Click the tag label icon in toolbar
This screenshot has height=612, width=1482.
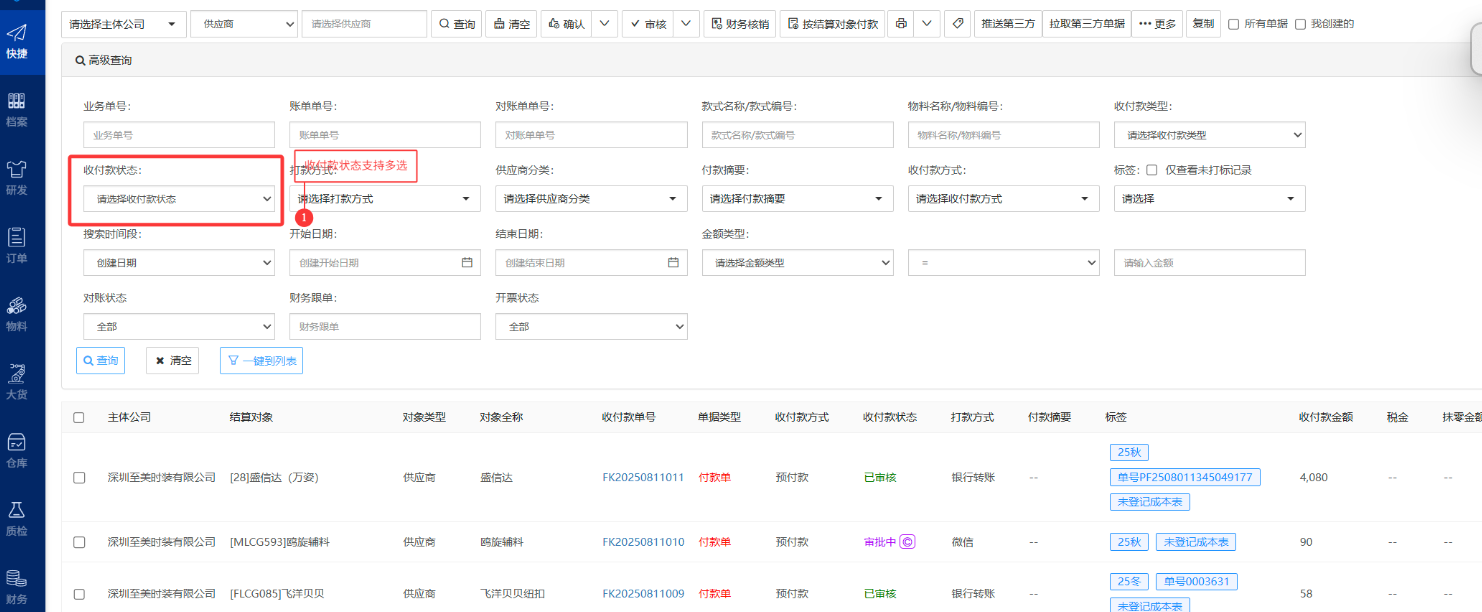pos(958,24)
